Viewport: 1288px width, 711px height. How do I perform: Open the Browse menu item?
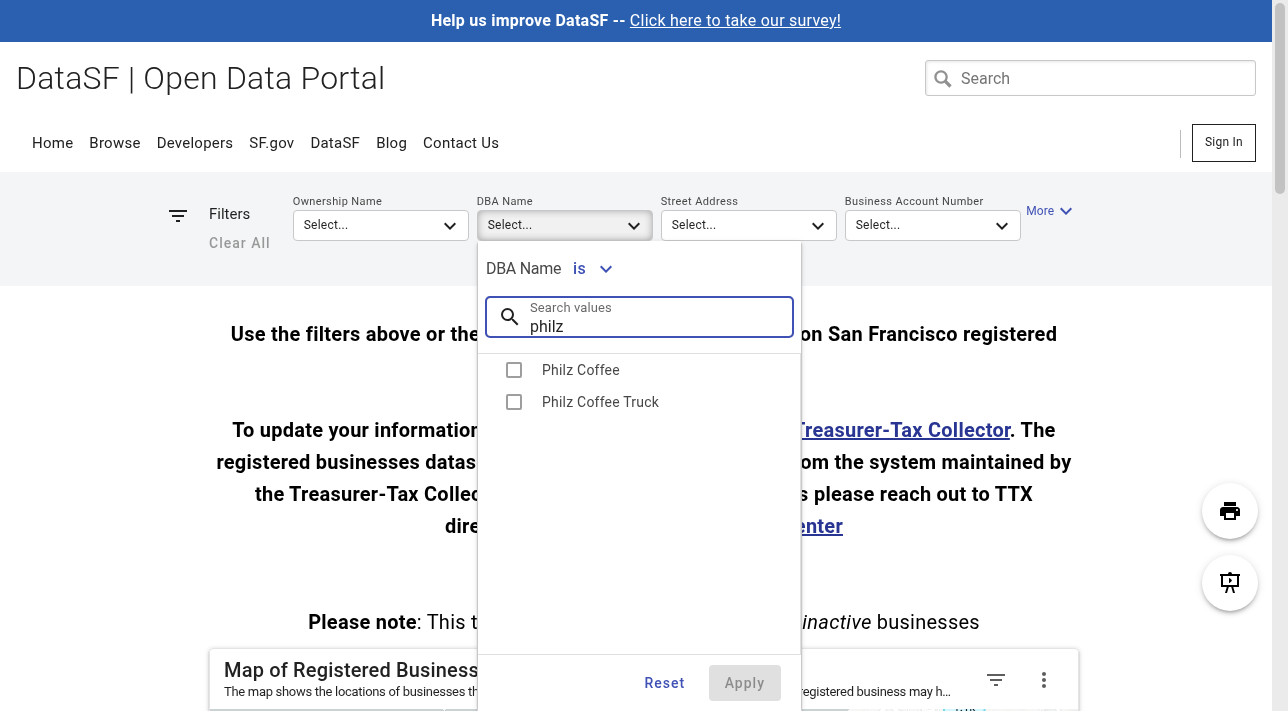pyautogui.click(x=115, y=143)
